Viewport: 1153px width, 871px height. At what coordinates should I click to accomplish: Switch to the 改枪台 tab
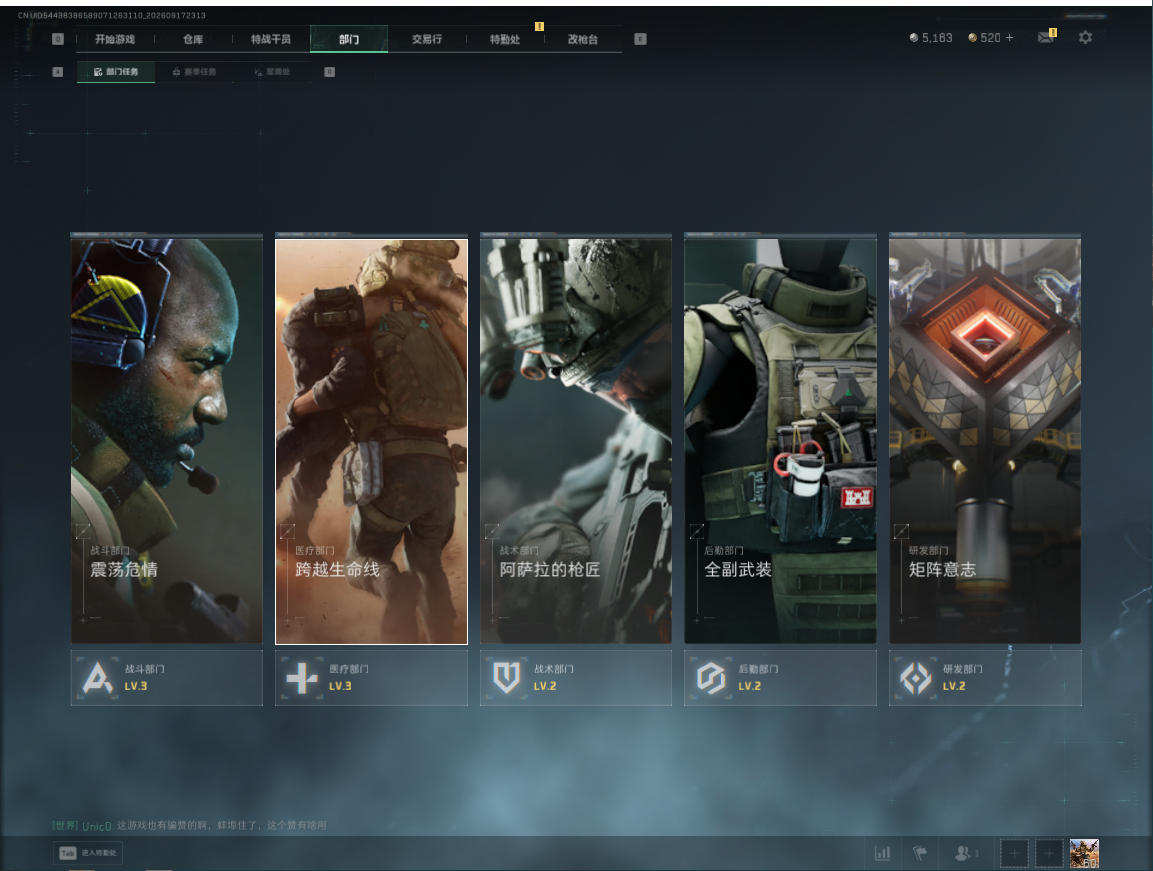583,39
